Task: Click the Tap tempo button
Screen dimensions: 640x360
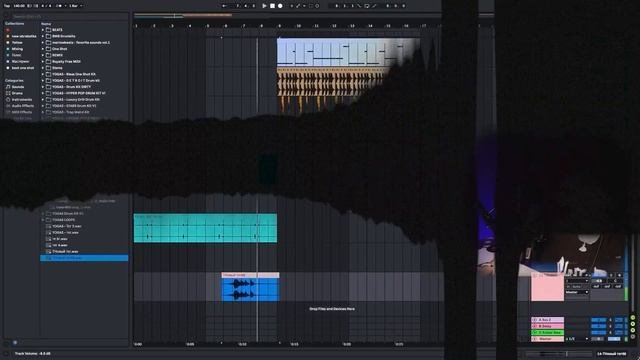Action: click(7, 6)
